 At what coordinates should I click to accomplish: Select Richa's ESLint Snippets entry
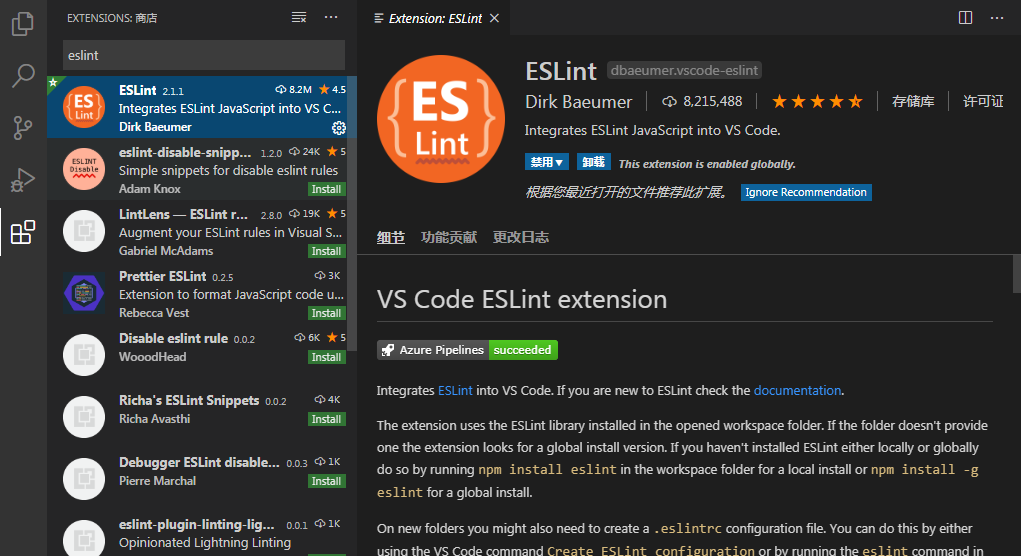[202, 417]
